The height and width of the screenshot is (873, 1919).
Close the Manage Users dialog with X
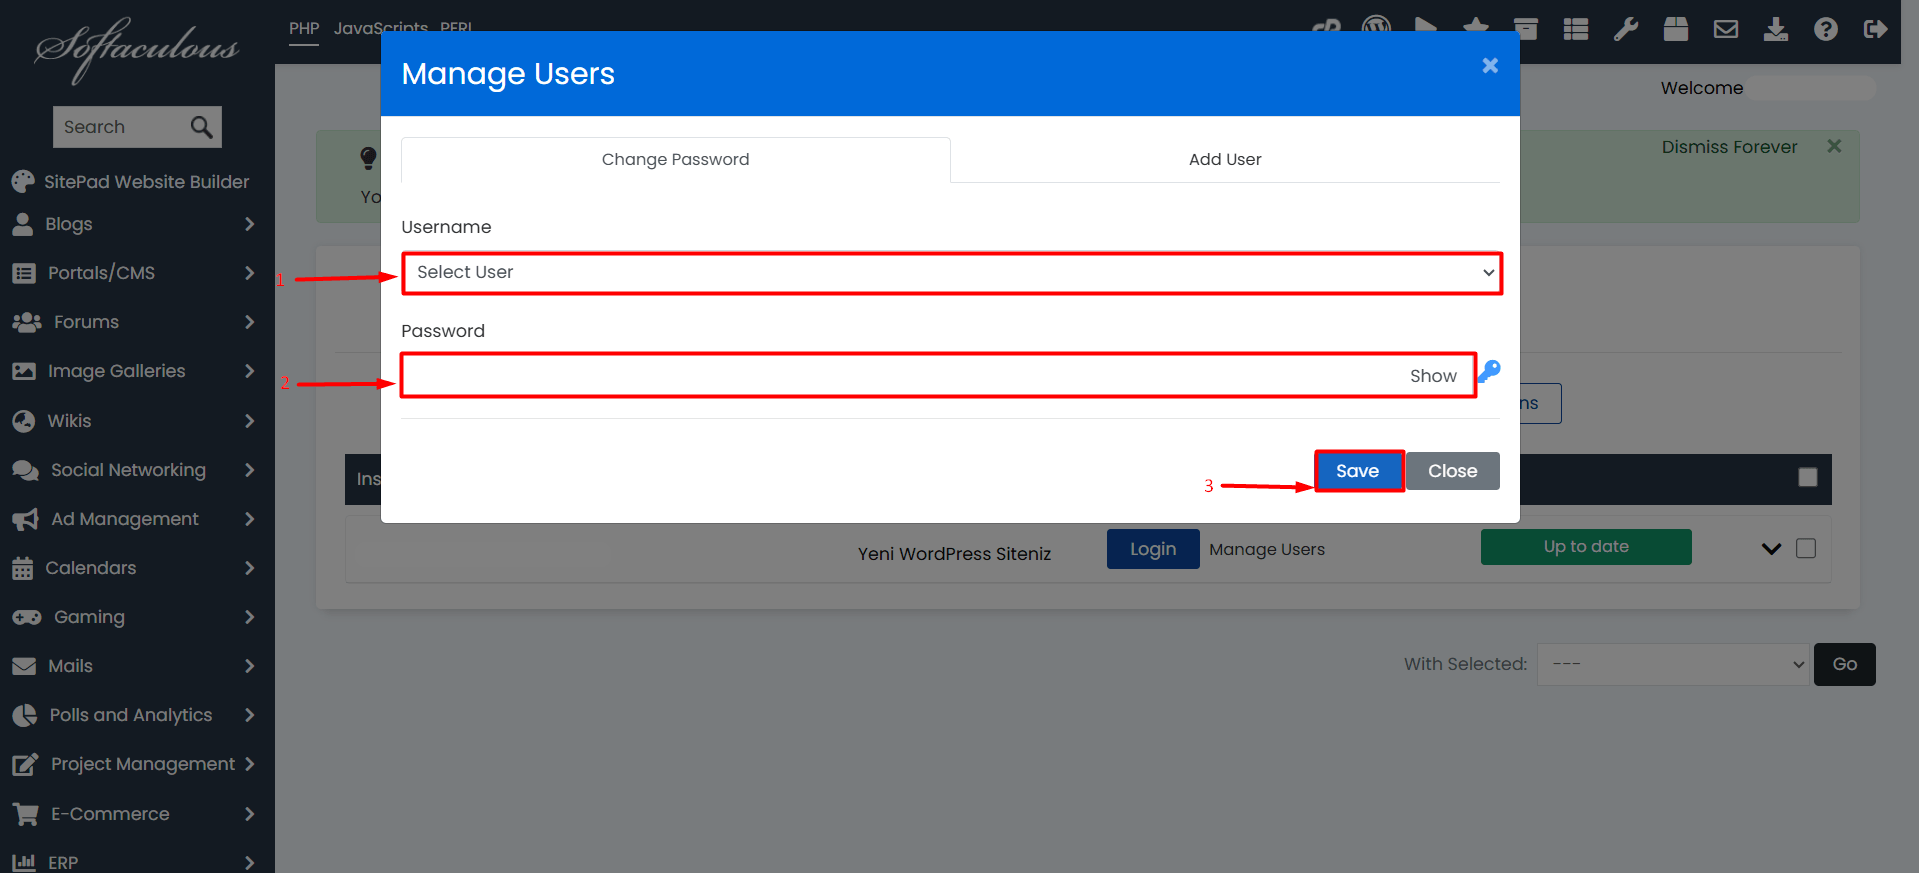(1489, 66)
